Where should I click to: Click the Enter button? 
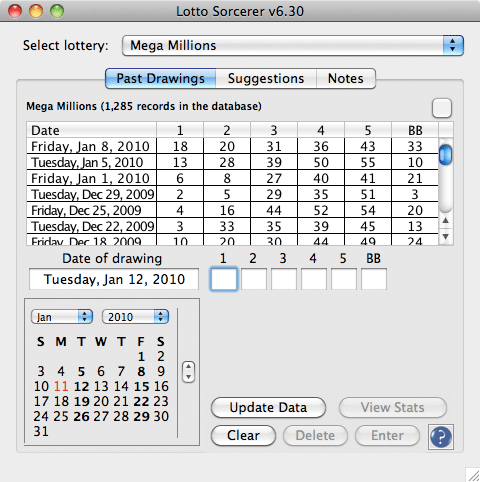[387, 435]
